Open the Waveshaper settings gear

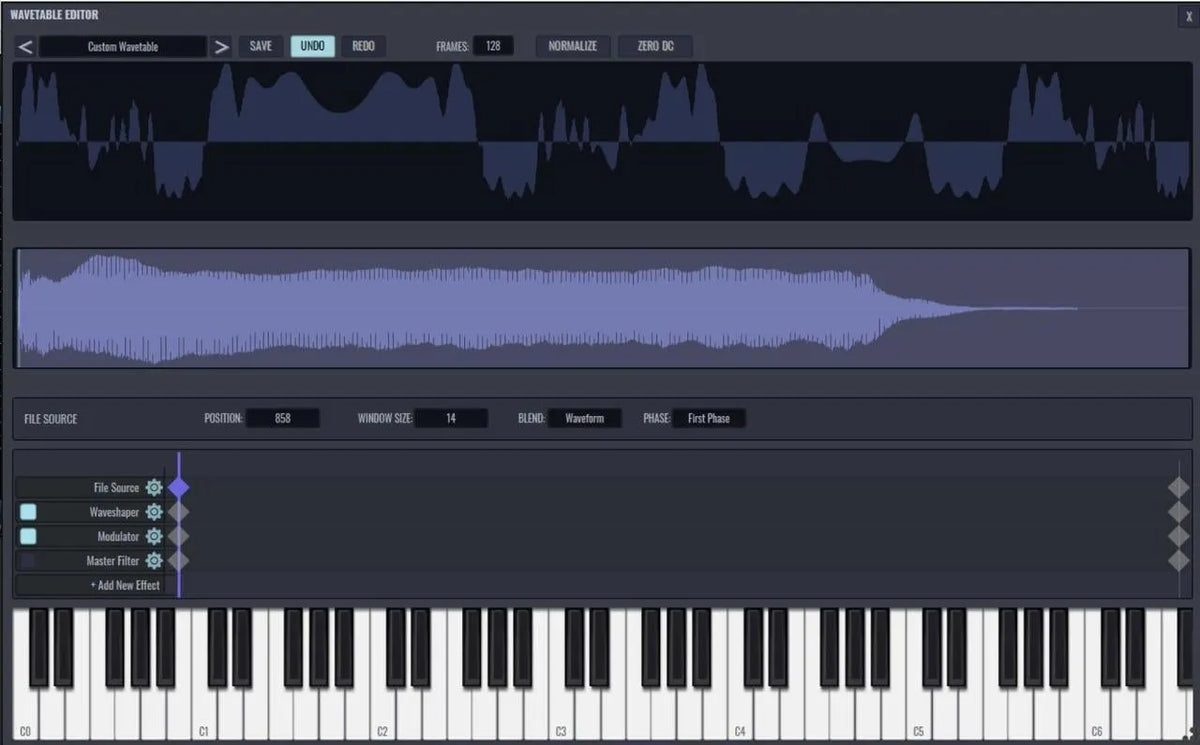point(154,511)
